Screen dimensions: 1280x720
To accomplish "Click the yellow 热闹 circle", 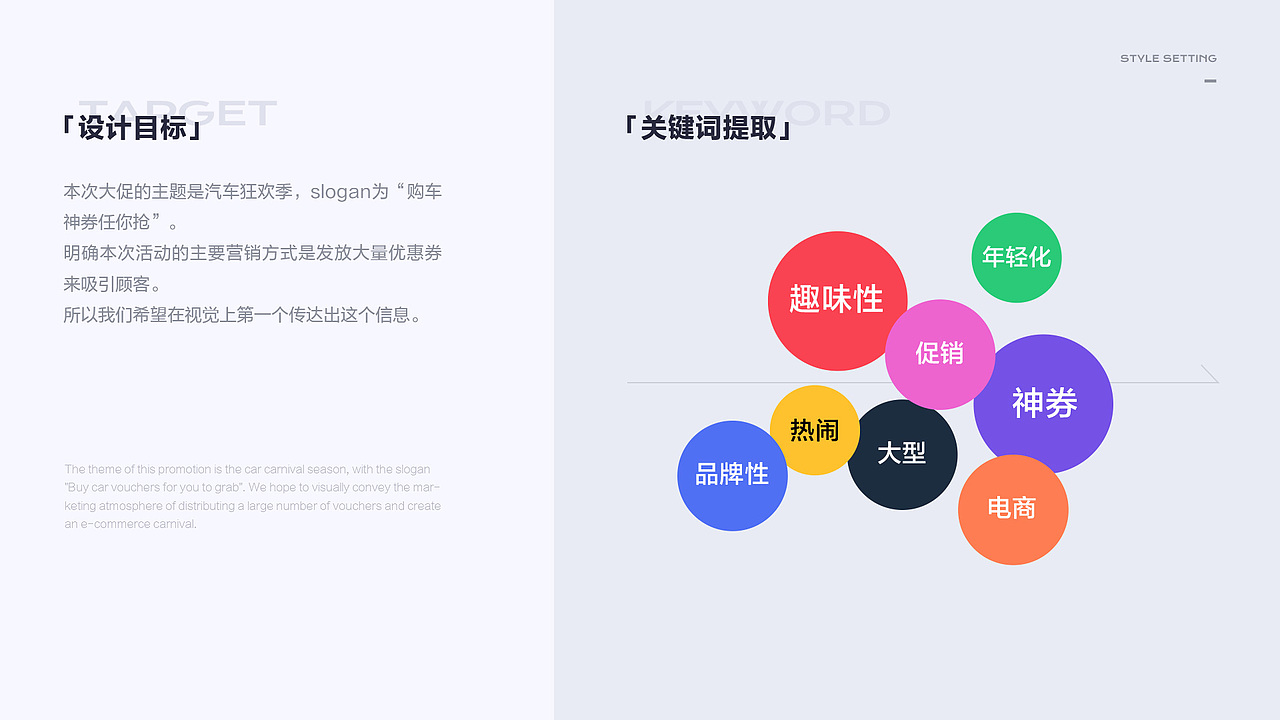I will pyautogui.click(x=816, y=432).
